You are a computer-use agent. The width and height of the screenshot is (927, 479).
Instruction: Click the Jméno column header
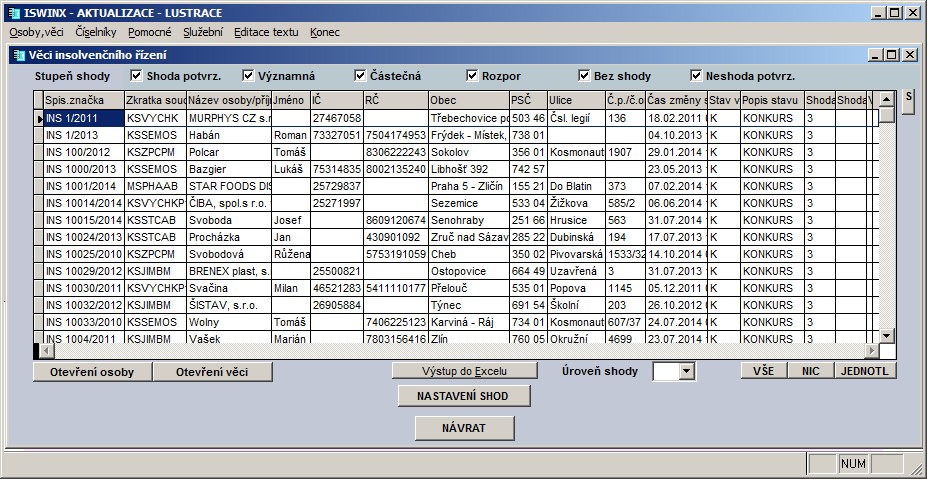[291, 100]
